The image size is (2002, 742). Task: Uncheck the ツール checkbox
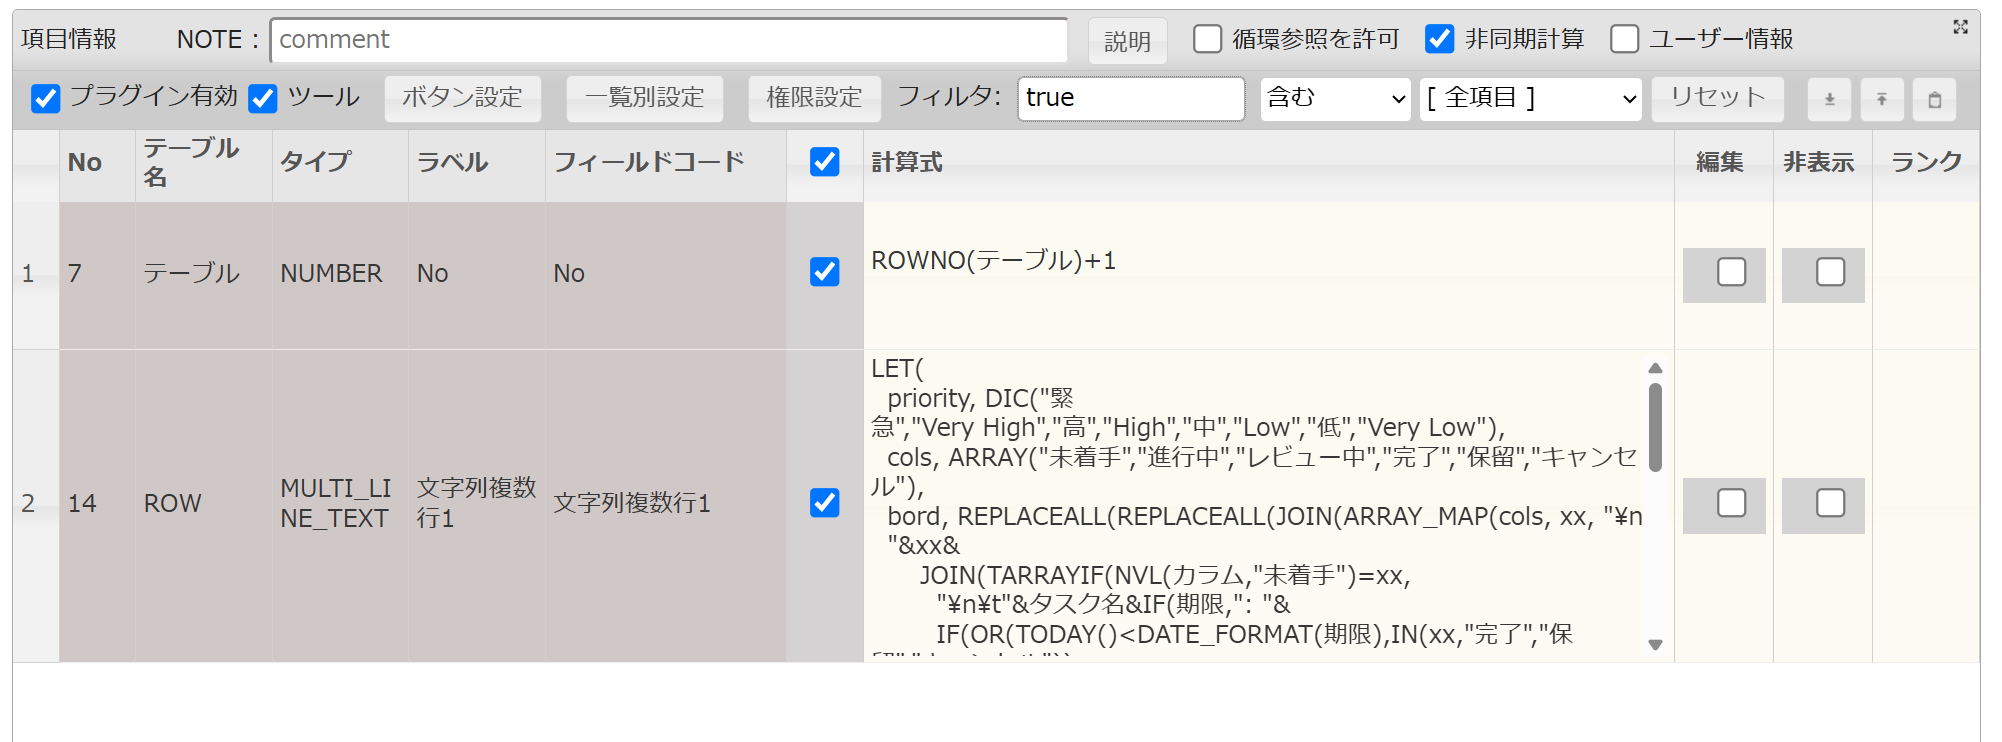pyautogui.click(x=263, y=98)
